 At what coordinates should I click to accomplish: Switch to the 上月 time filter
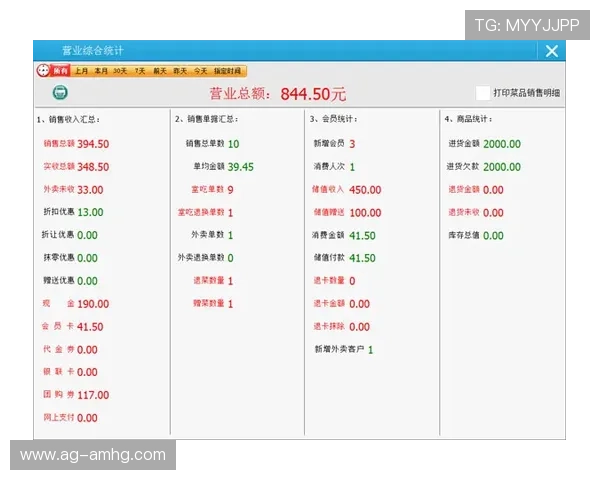coord(81,71)
